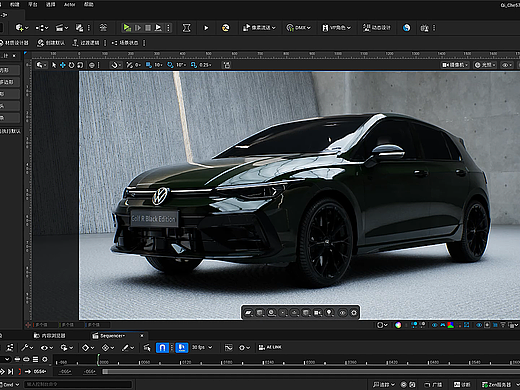Open the cinematics clapperboard dropdown
Viewport: 520px width, 390px height.
[x=62, y=28]
